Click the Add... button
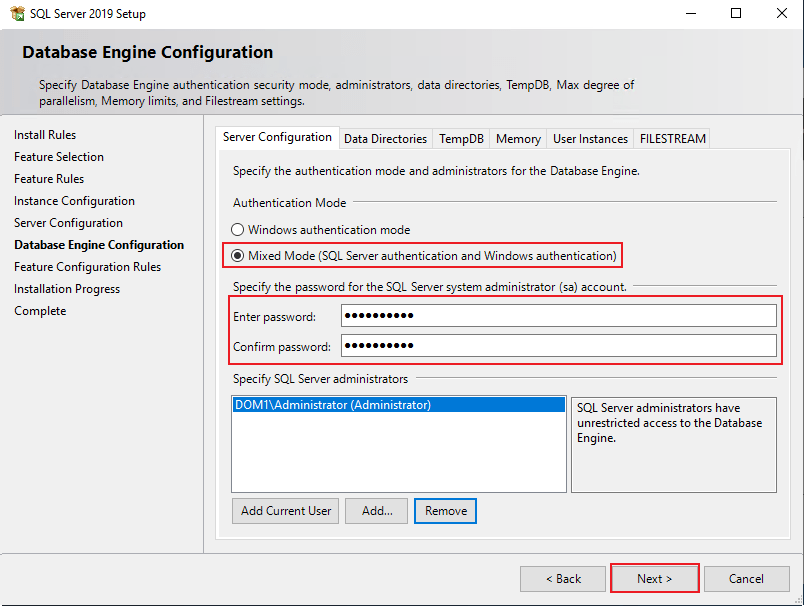Image resolution: width=804 pixels, height=606 pixels. pyautogui.click(x=377, y=511)
